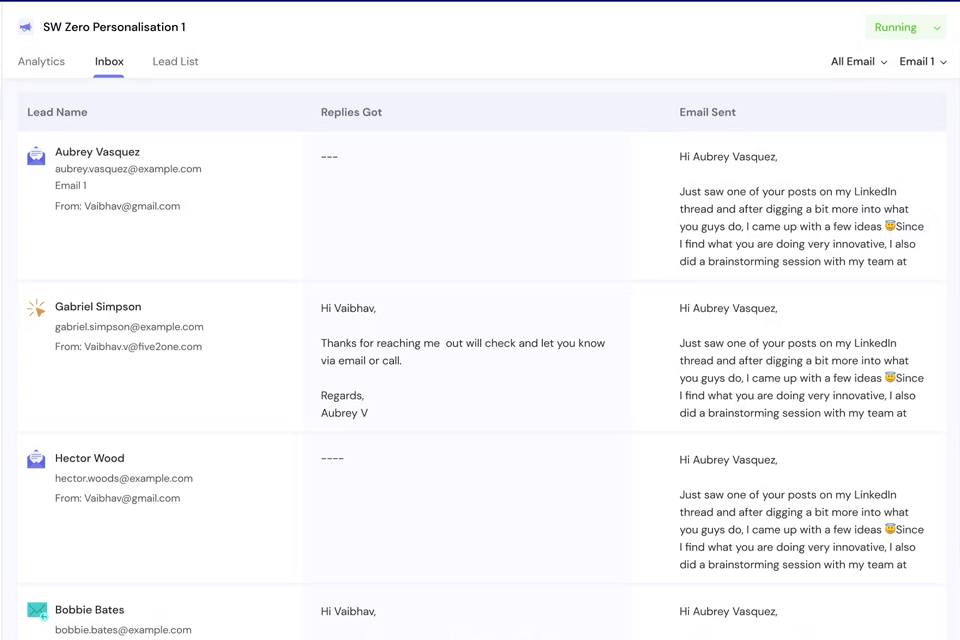Click hector.woods@example.com email address
The height and width of the screenshot is (640, 960).
click(124, 478)
